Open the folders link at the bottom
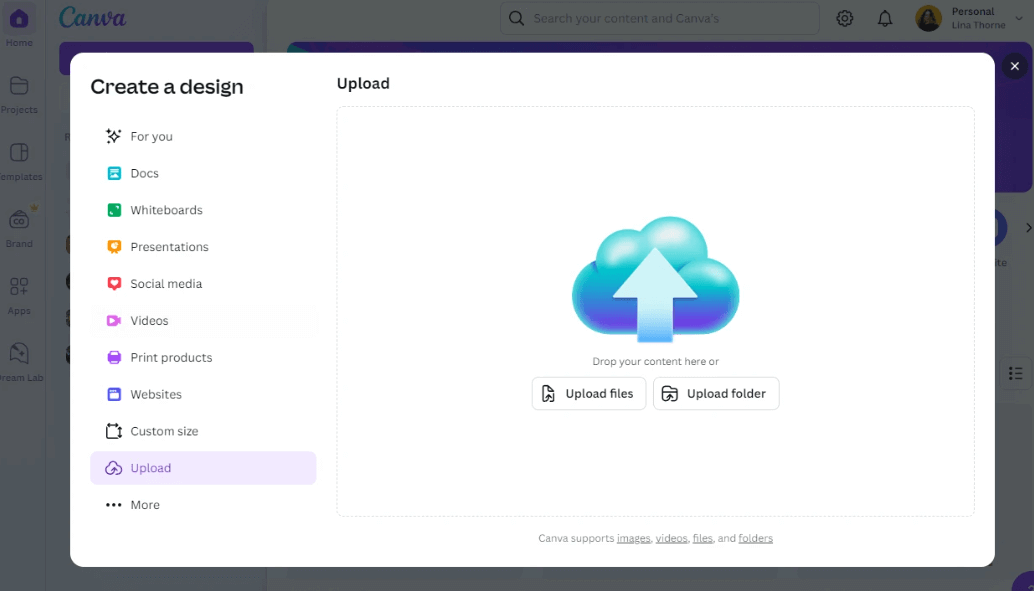Screen dimensions: 1034x591 (755, 538)
